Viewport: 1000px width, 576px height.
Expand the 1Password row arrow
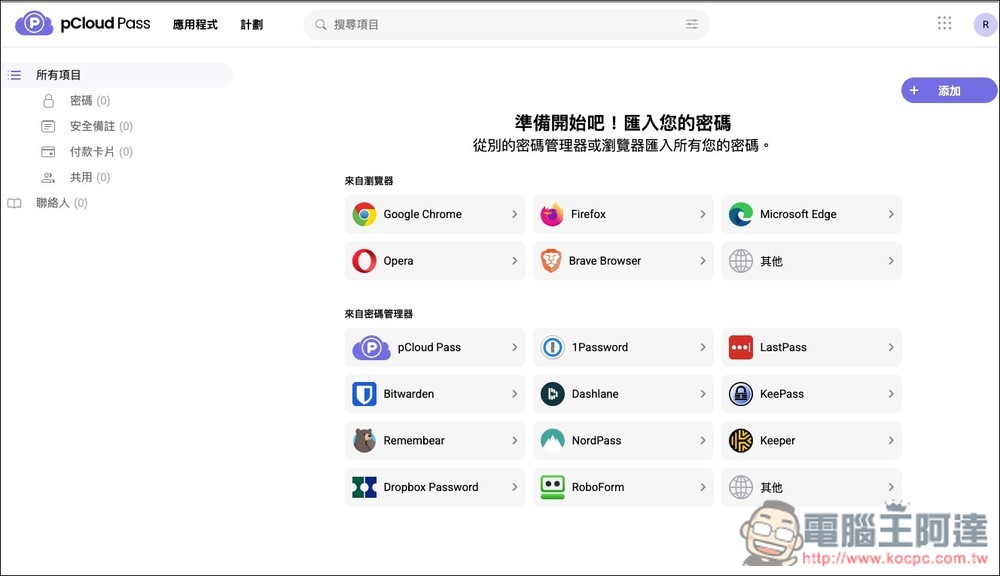[x=703, y=347]
